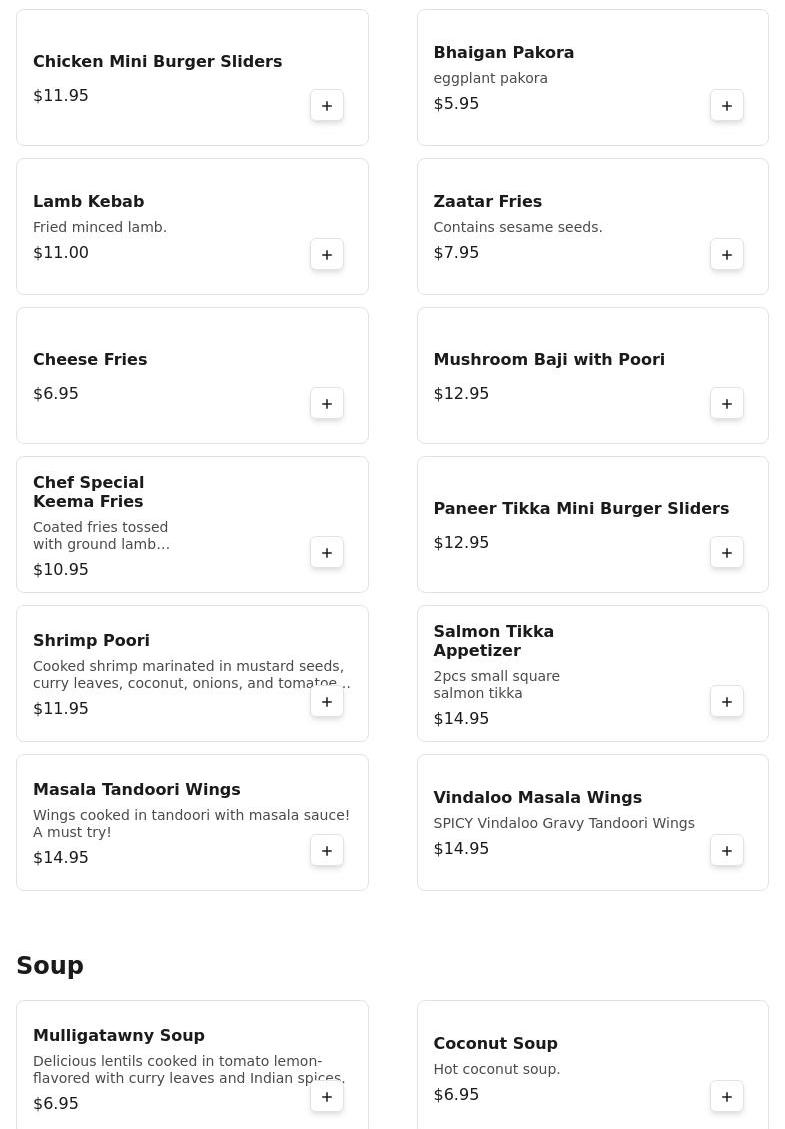Image resolution: width=785 pixels, height=1129 pixels.
Task: Add Chicken Mini Burger Sliders to cart
Action: 327,106
